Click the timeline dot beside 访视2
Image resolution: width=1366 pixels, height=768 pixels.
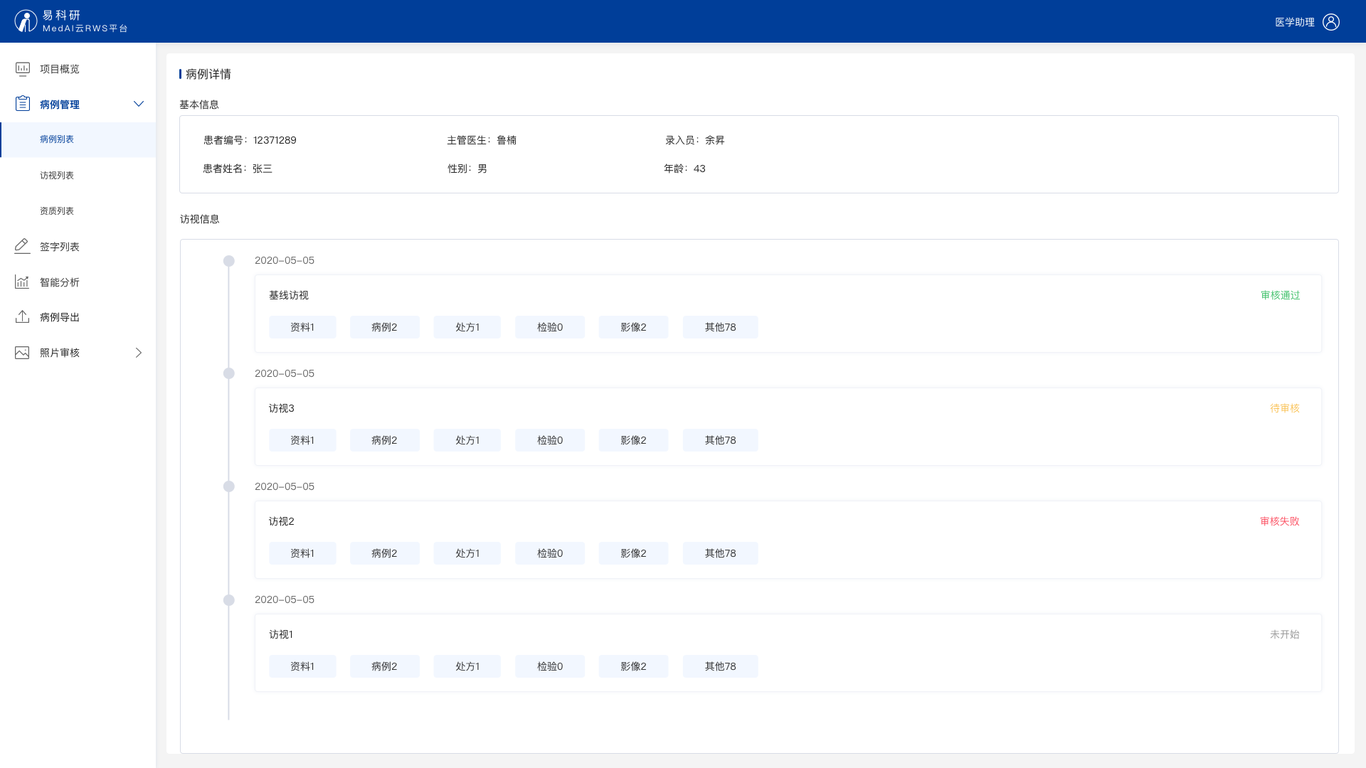click(x=229, y=487)
